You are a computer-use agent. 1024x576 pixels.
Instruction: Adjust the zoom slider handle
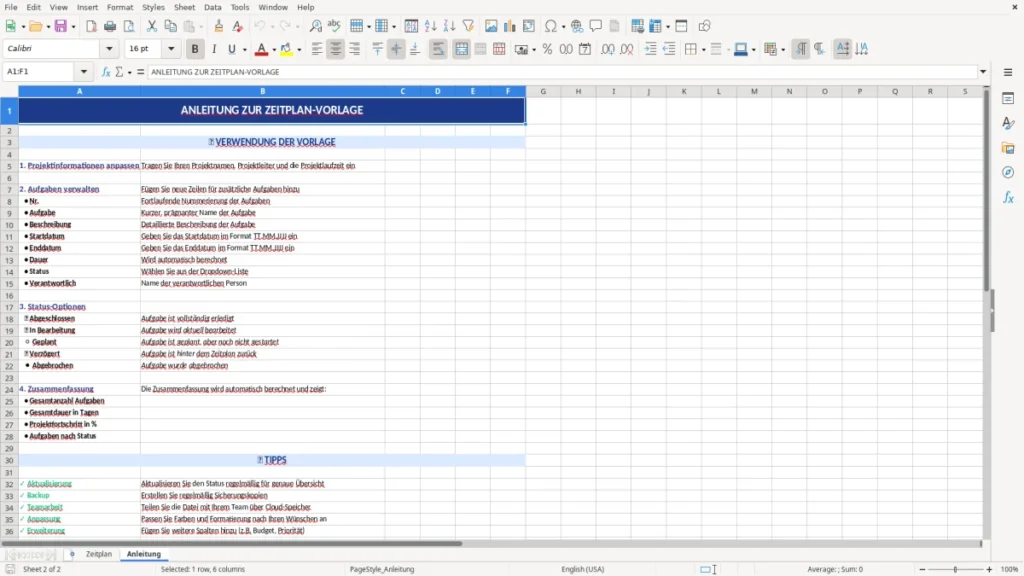pyautogui.click(x=955, y=569)
